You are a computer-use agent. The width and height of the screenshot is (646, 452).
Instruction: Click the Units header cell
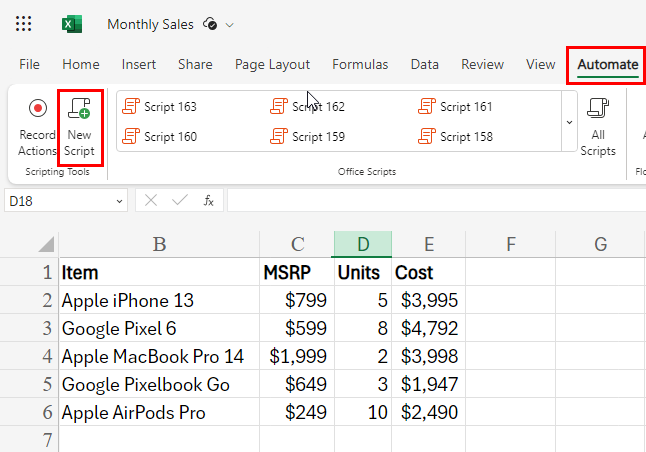363,272
